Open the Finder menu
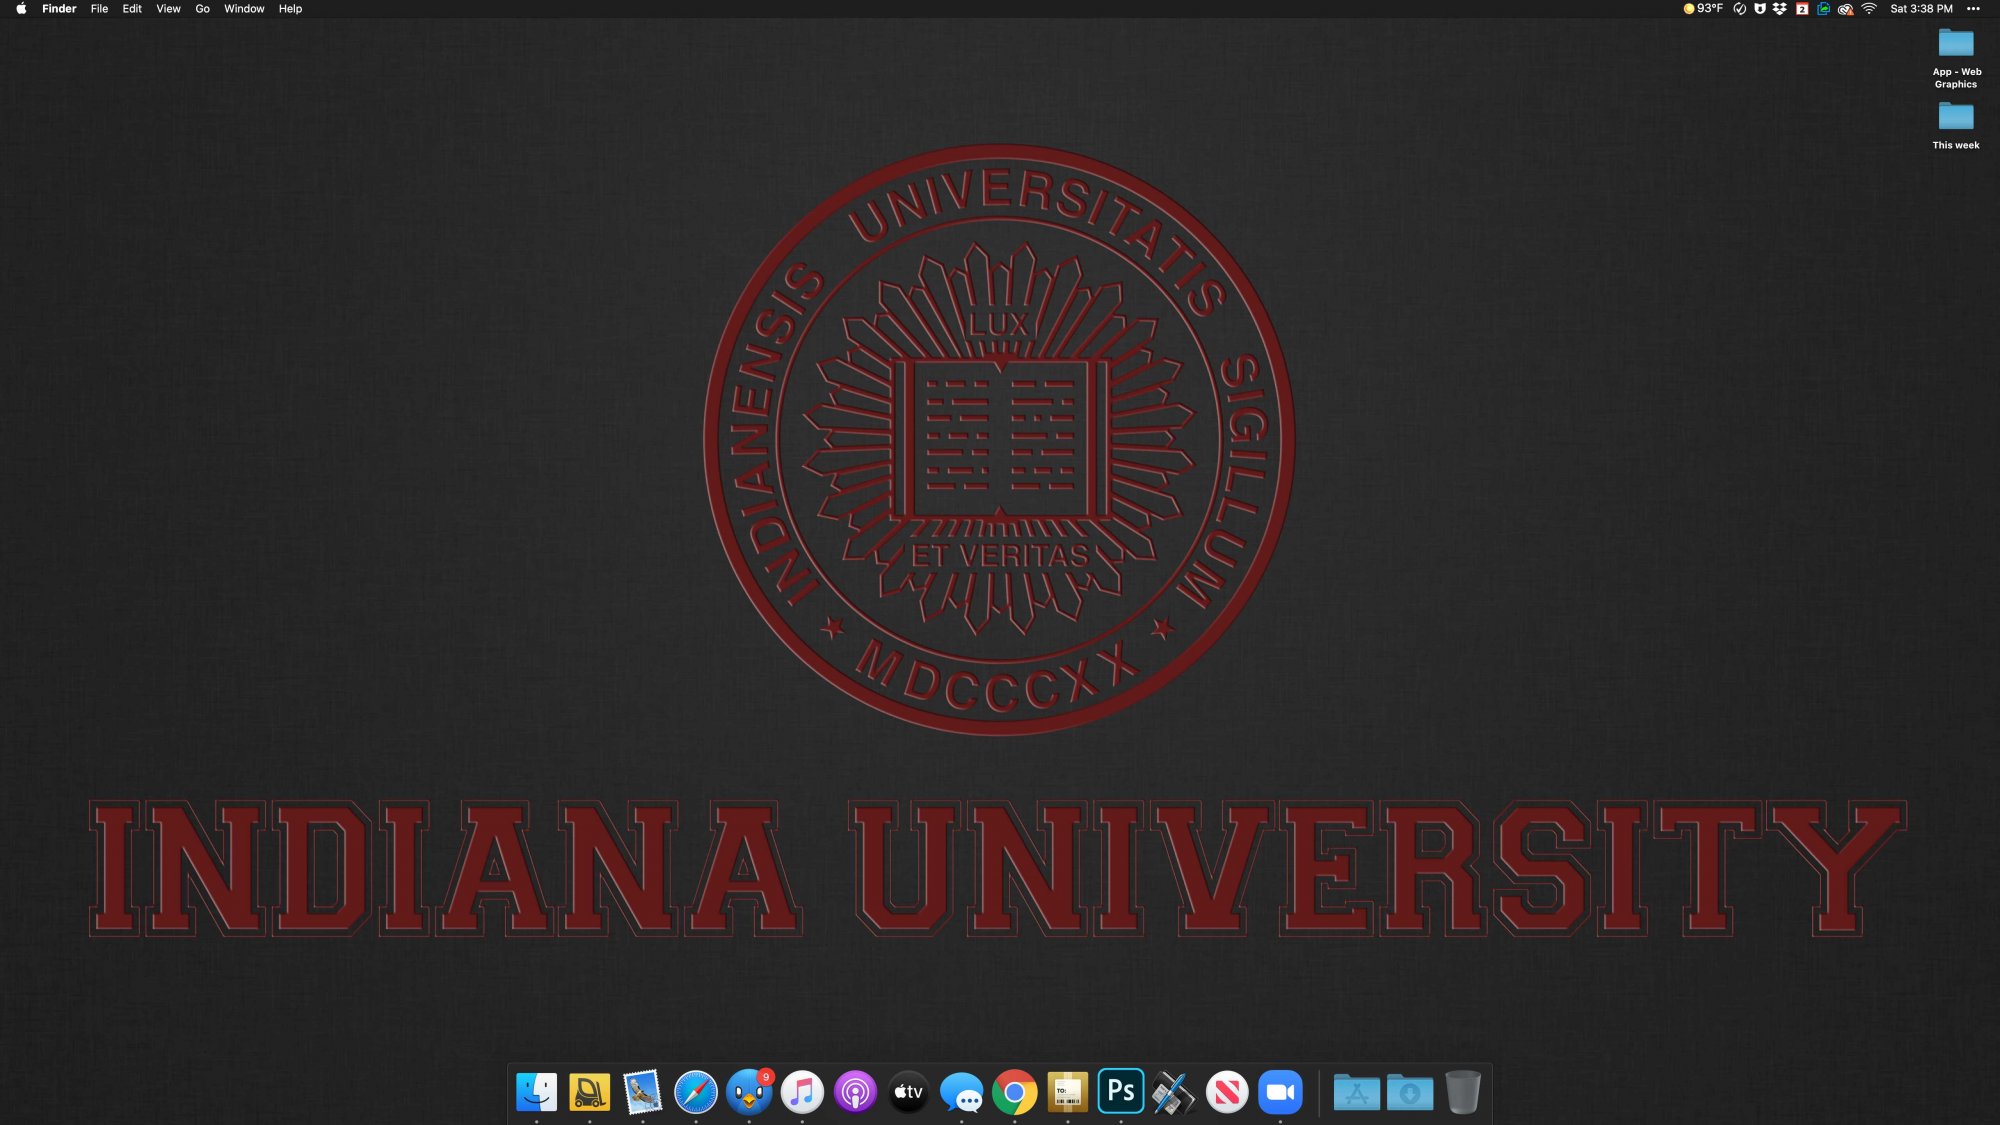This screenshot has width=2000, height=1125. pyautogui.click(x=59, y=9)
